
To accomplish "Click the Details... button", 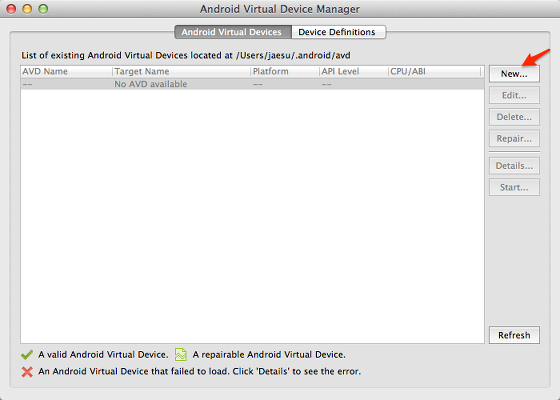I will pos(514,166).
